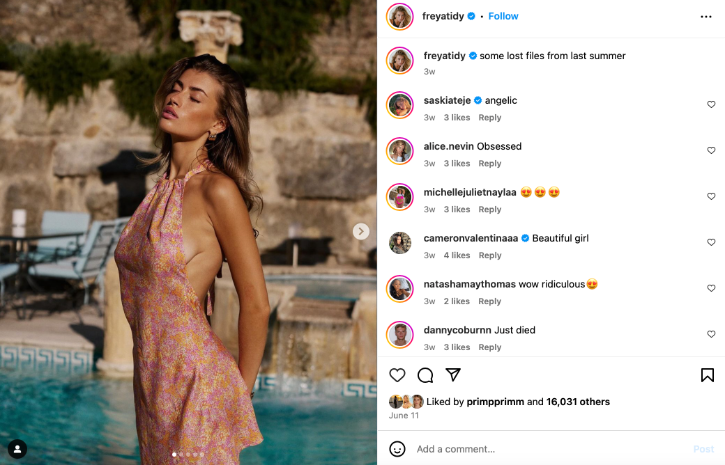
Task: Show tagged people icon on photo
Action: (x=17, y=448)
